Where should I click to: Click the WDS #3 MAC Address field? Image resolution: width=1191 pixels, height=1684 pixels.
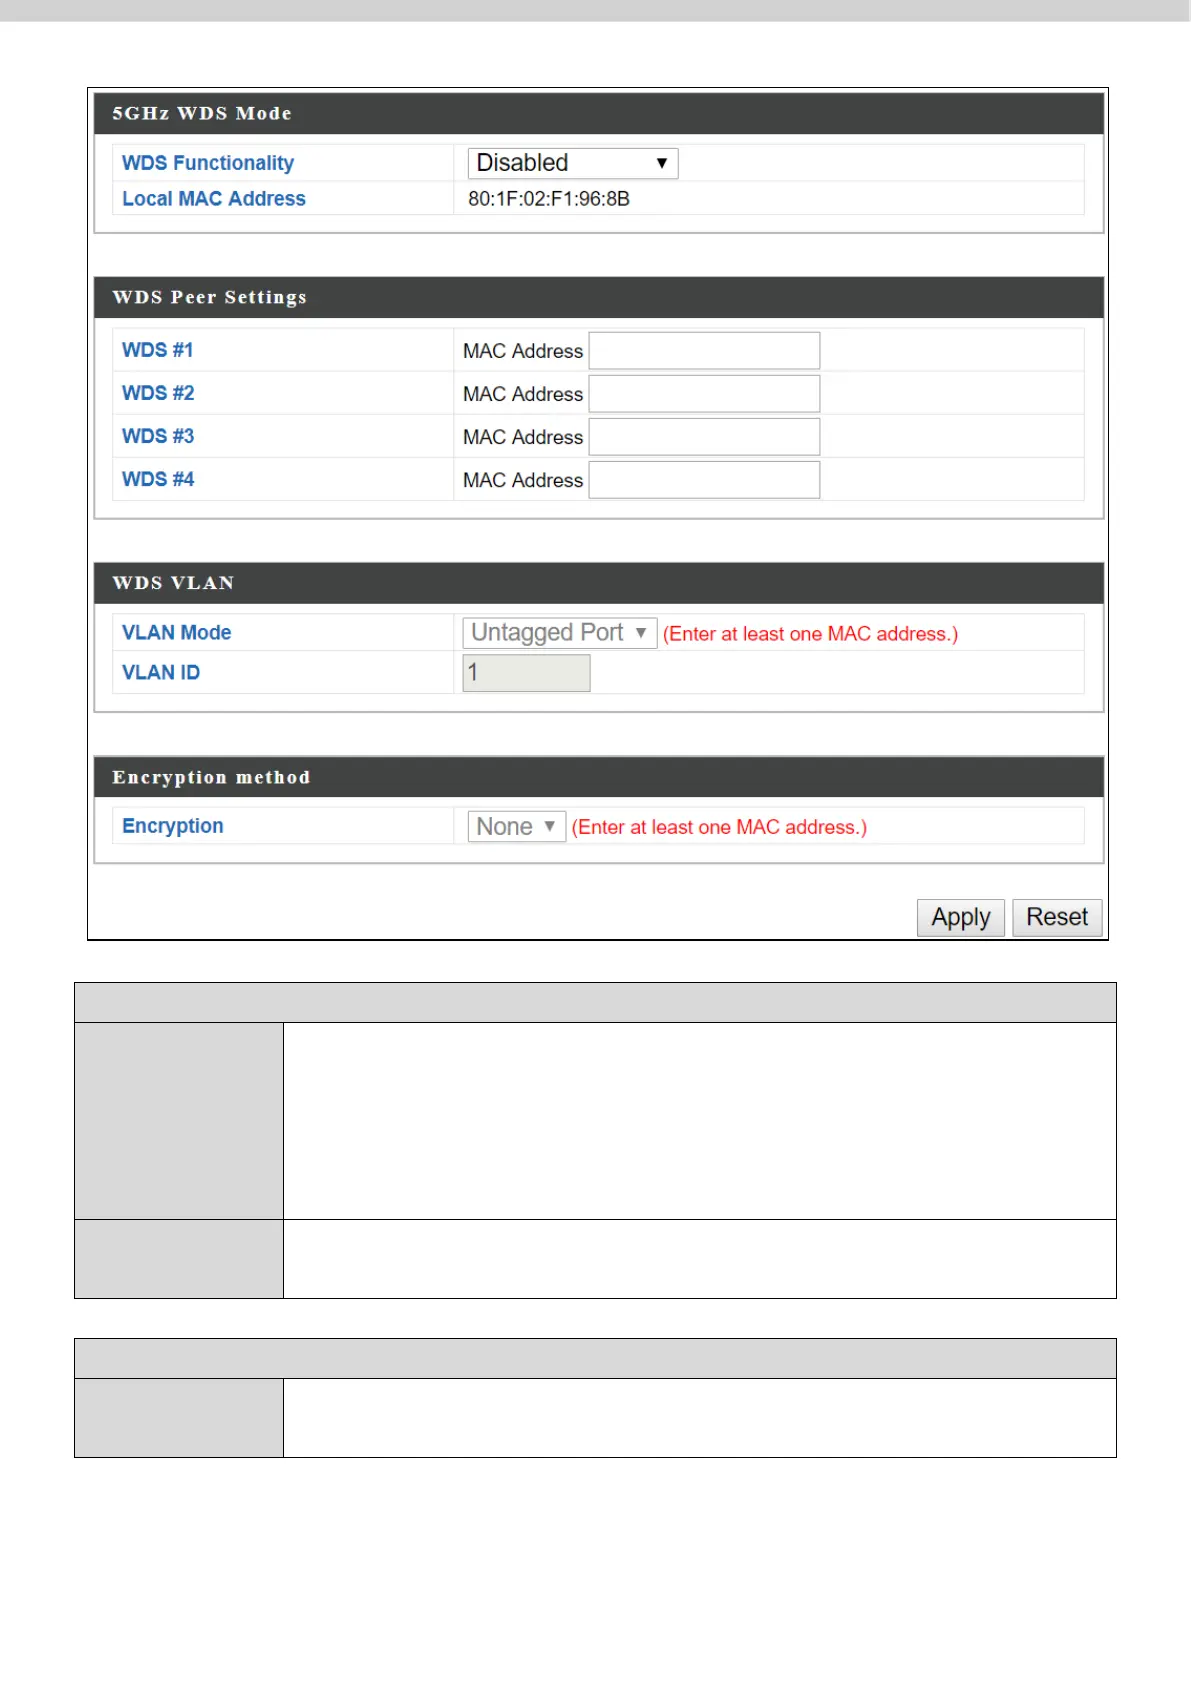704,437
